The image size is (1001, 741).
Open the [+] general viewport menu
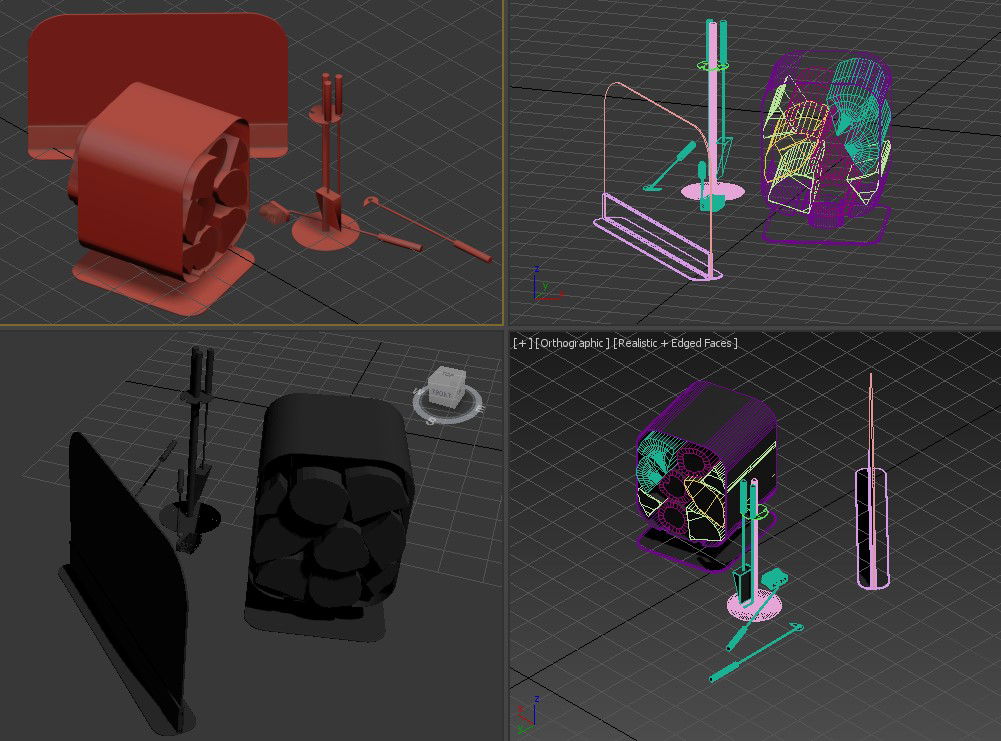click(x=521, y=343)
